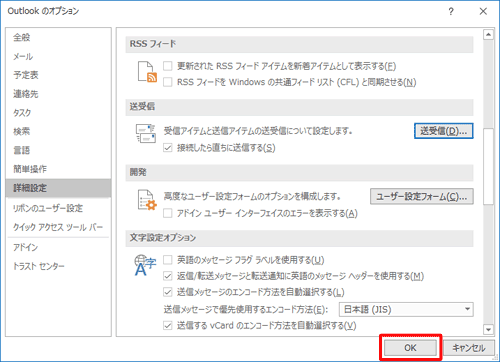
Task: Click the international character options icon
Action: [x=145, y=265]
